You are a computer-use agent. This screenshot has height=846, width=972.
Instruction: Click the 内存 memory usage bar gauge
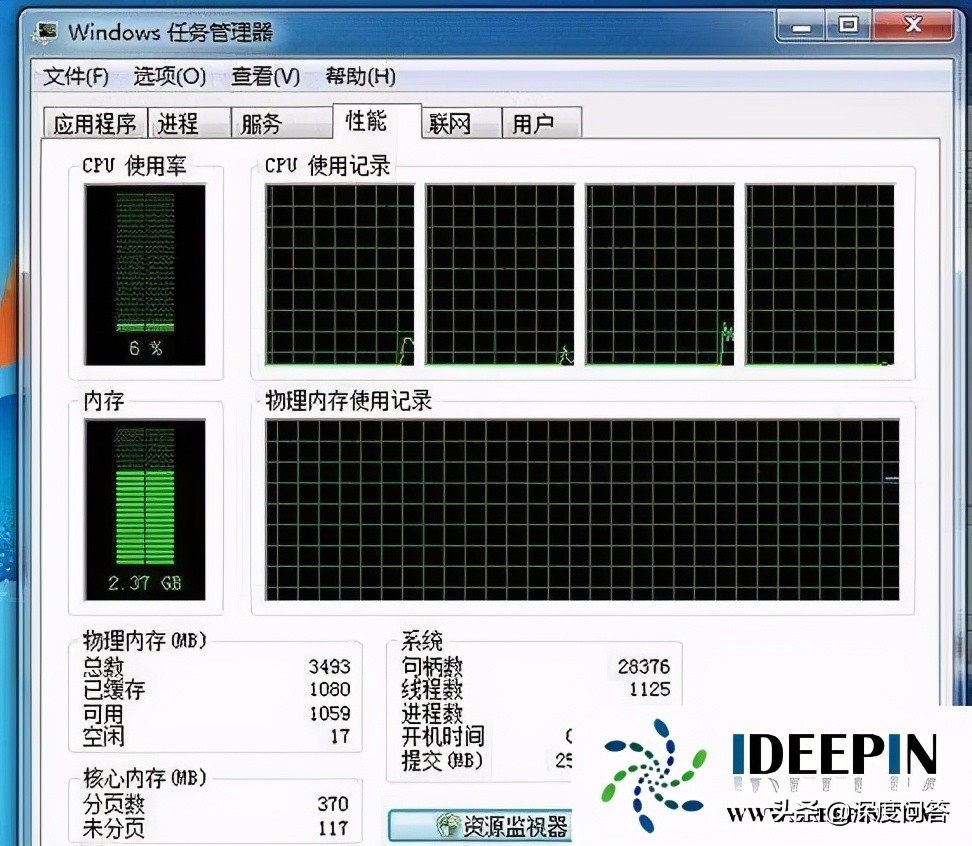point(146,500)
